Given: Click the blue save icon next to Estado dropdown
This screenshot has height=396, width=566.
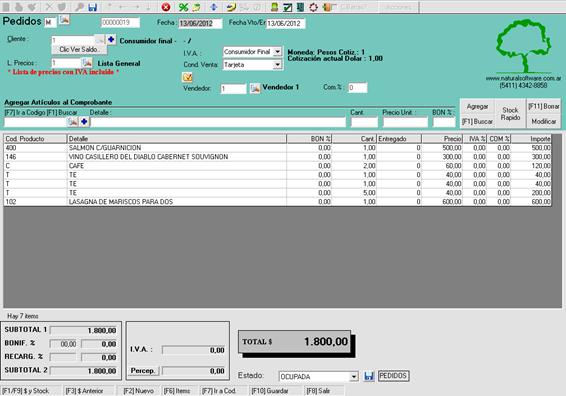Looking at the screenshot, I should click(x=369, y=376).
